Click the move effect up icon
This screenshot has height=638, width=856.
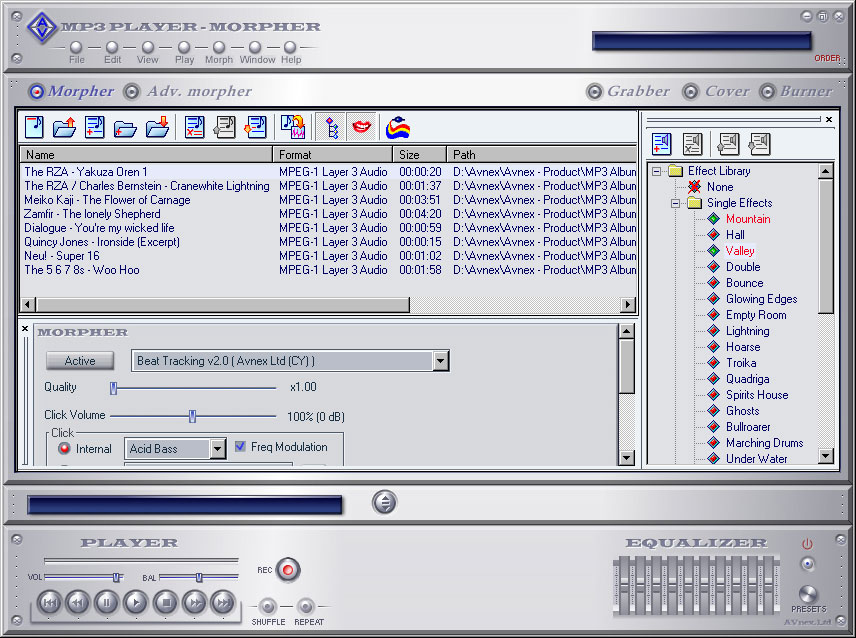pos(728,144)
